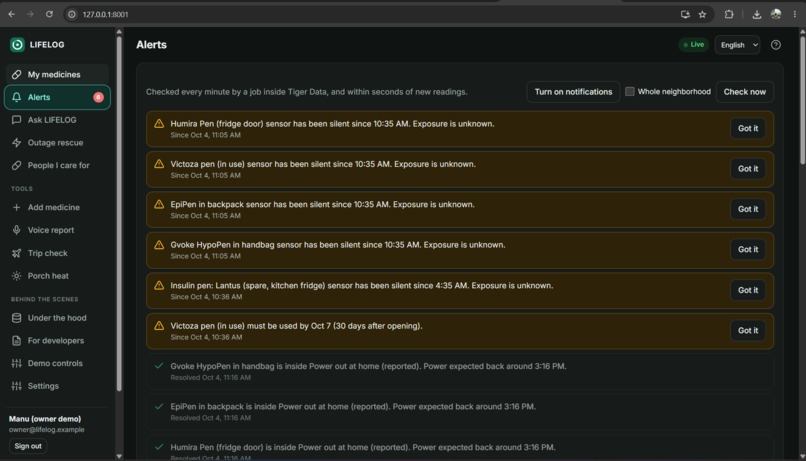Screen dimensions: 806x461
Task: Click 'Since Oct 4, 10:36 AM' under Lantus alert
Action: pos(206,297)
